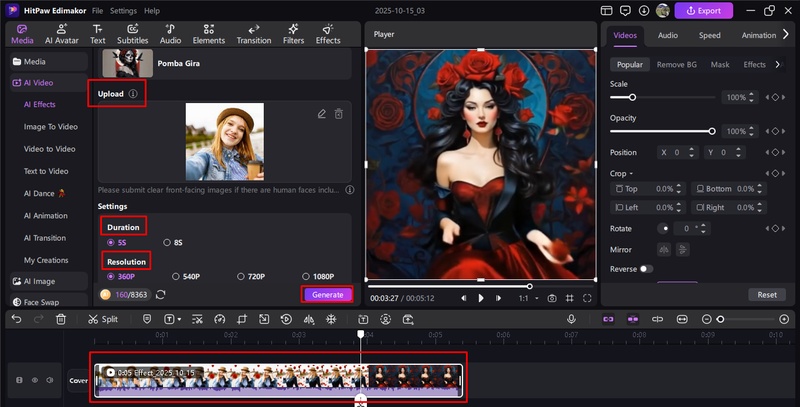The height and width of the screenshot is (407, 800).
Task: Click the purple Generate button
Action: click(327, 294)
